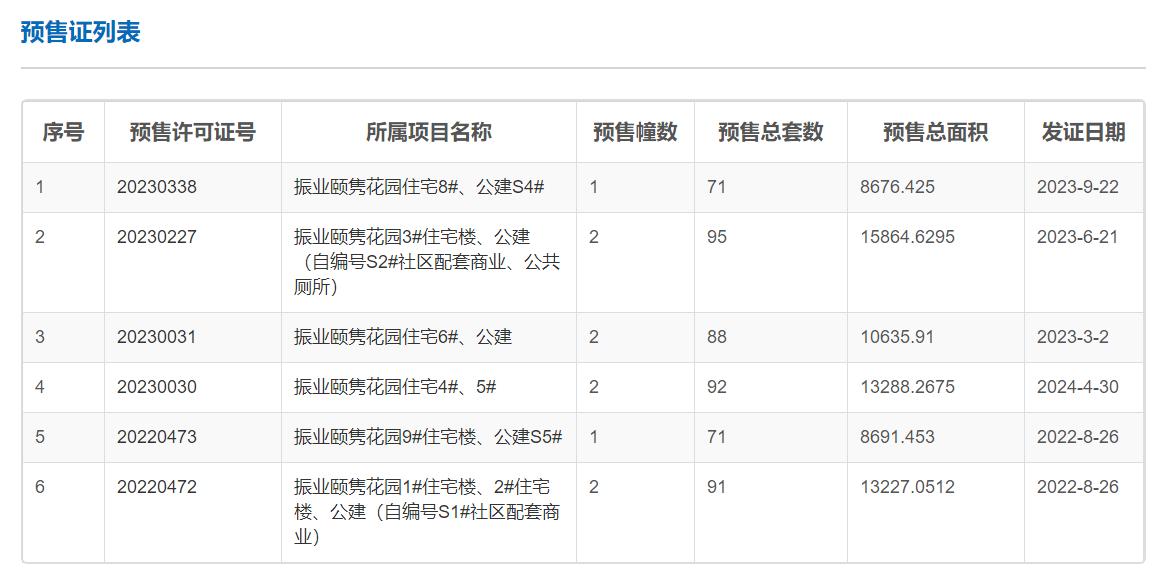Click serial number for permit 20230338

tap(40, 187)
